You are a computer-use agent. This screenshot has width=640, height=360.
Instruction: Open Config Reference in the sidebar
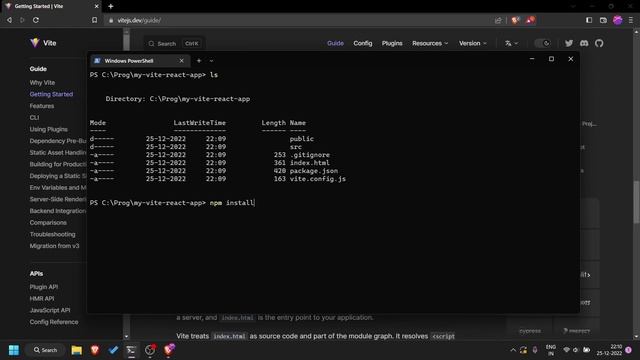click(54, 322)
